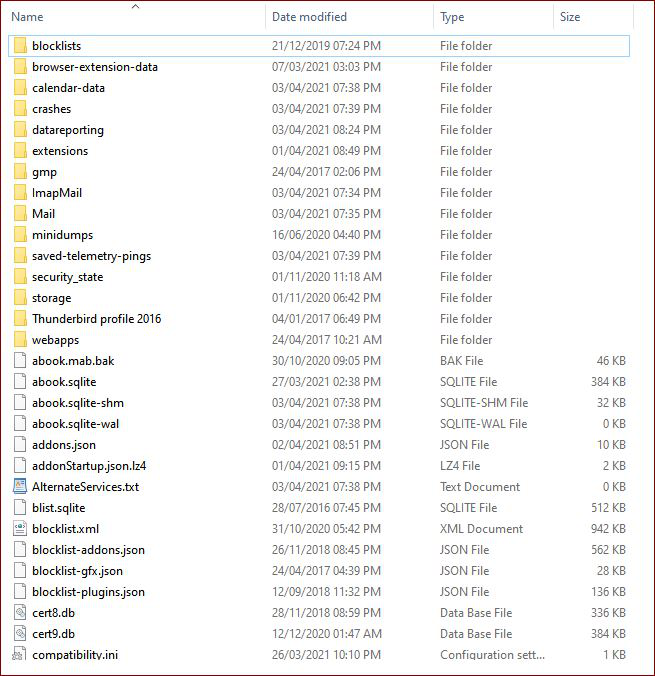Click the minidumps date 16/06/2020 04:40 PM
The height and width of the screenshot is (676, 655).
326,235
